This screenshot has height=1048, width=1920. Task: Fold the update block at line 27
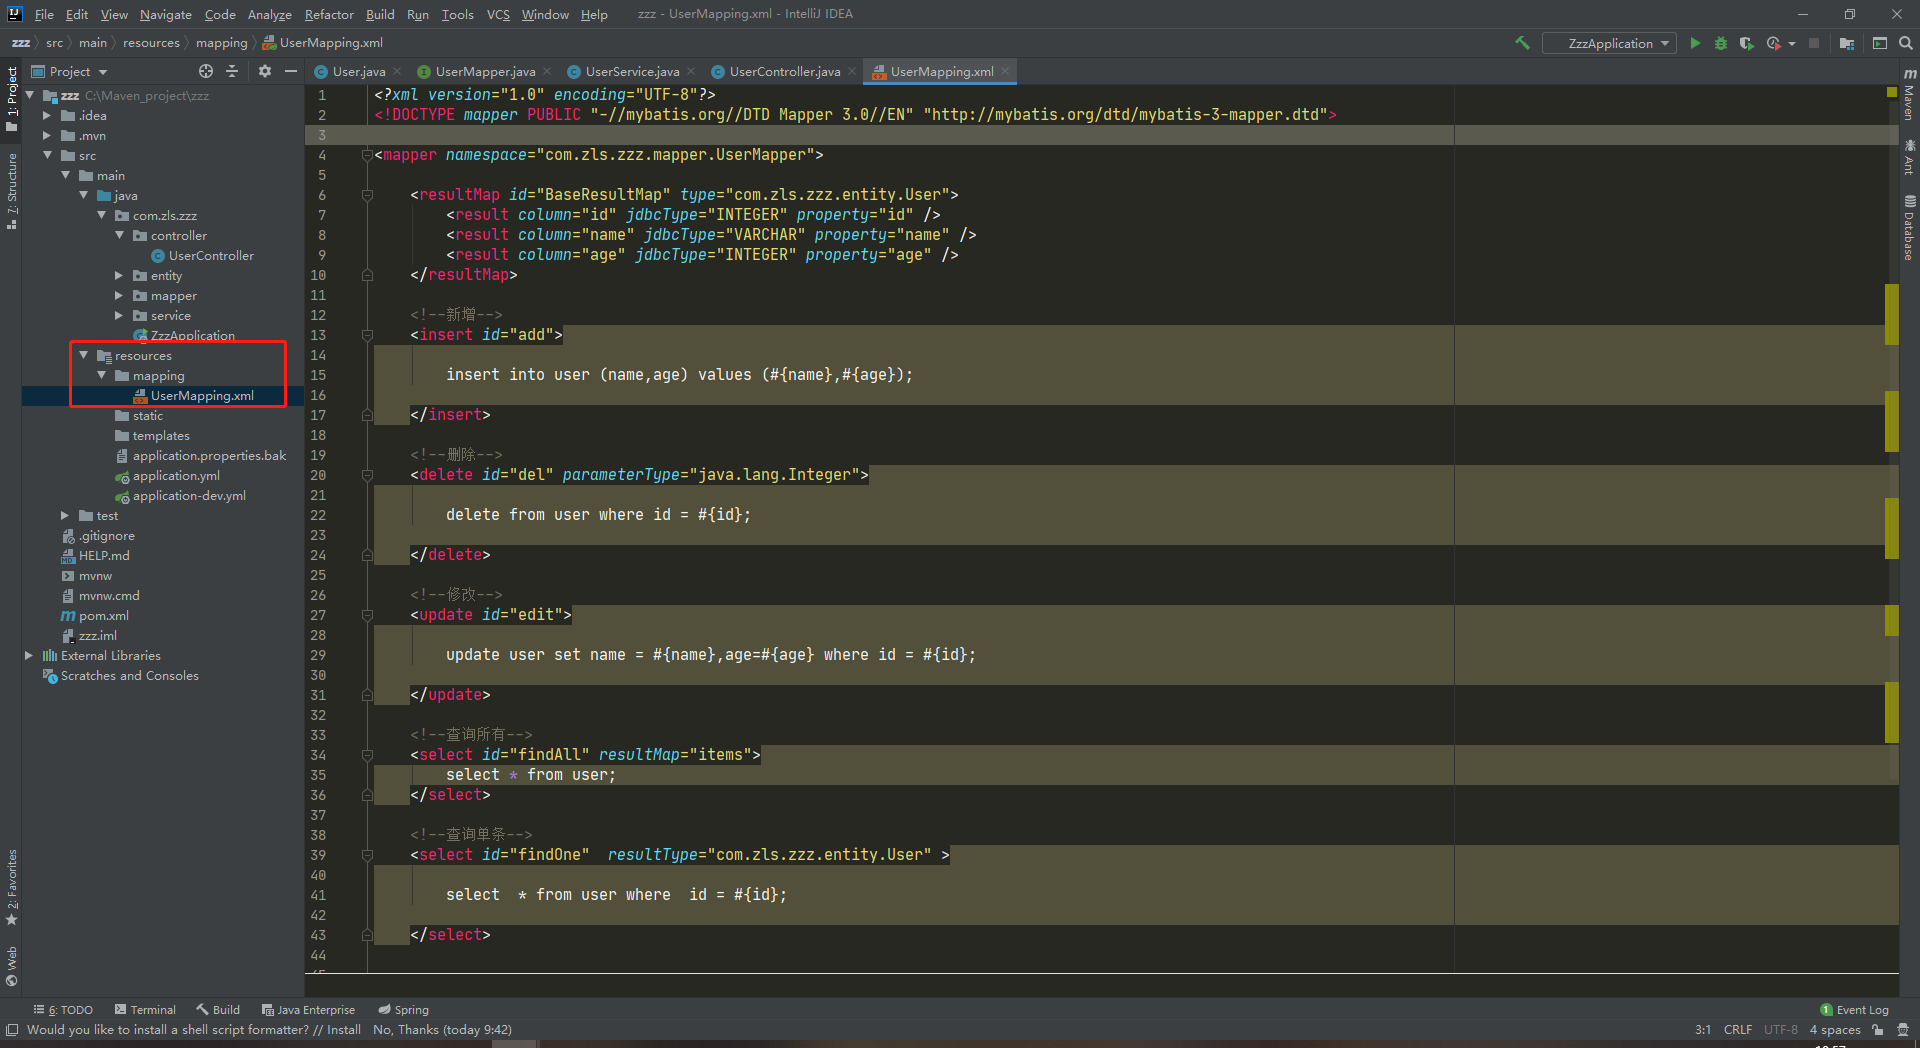coord(367,615)
